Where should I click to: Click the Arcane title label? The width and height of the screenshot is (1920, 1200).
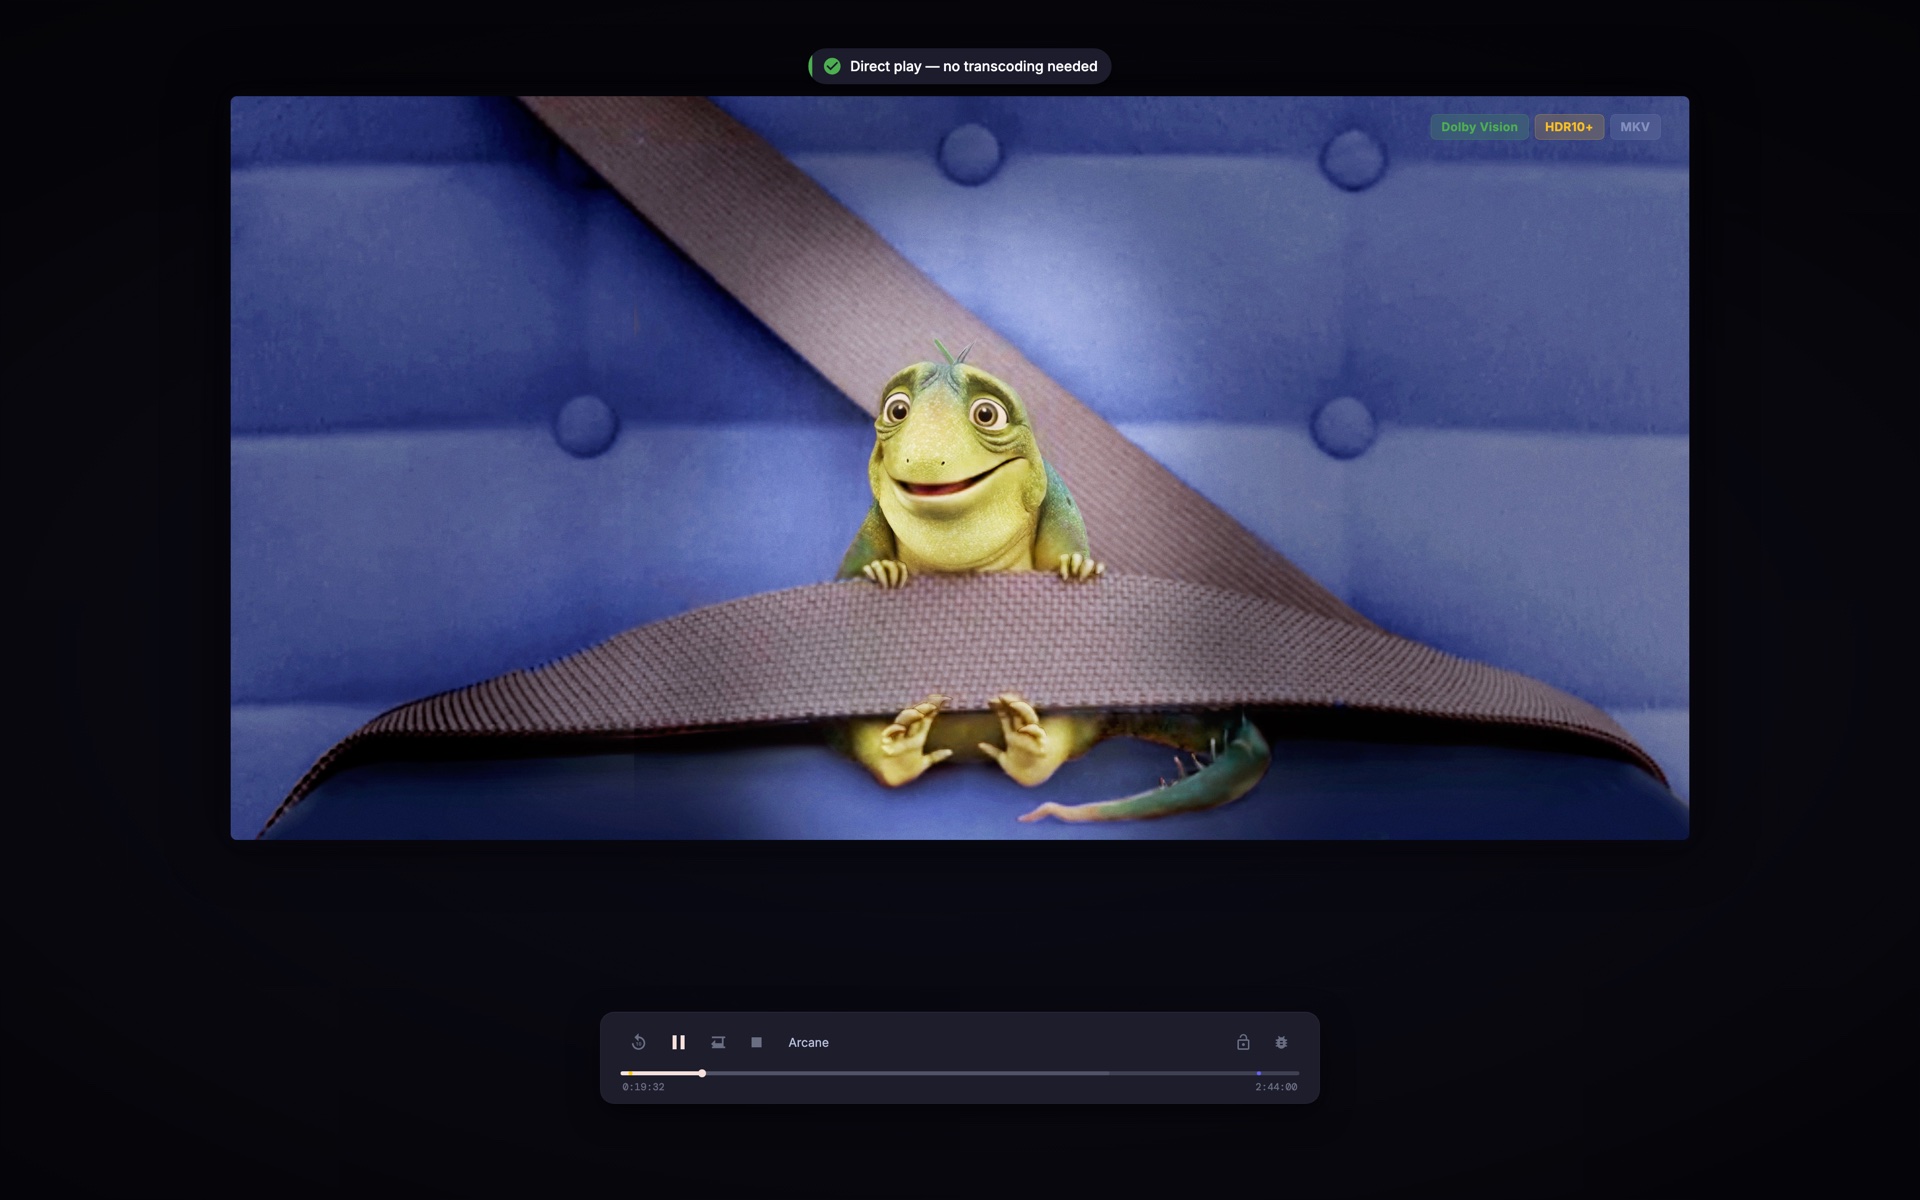coord(808,1042)
